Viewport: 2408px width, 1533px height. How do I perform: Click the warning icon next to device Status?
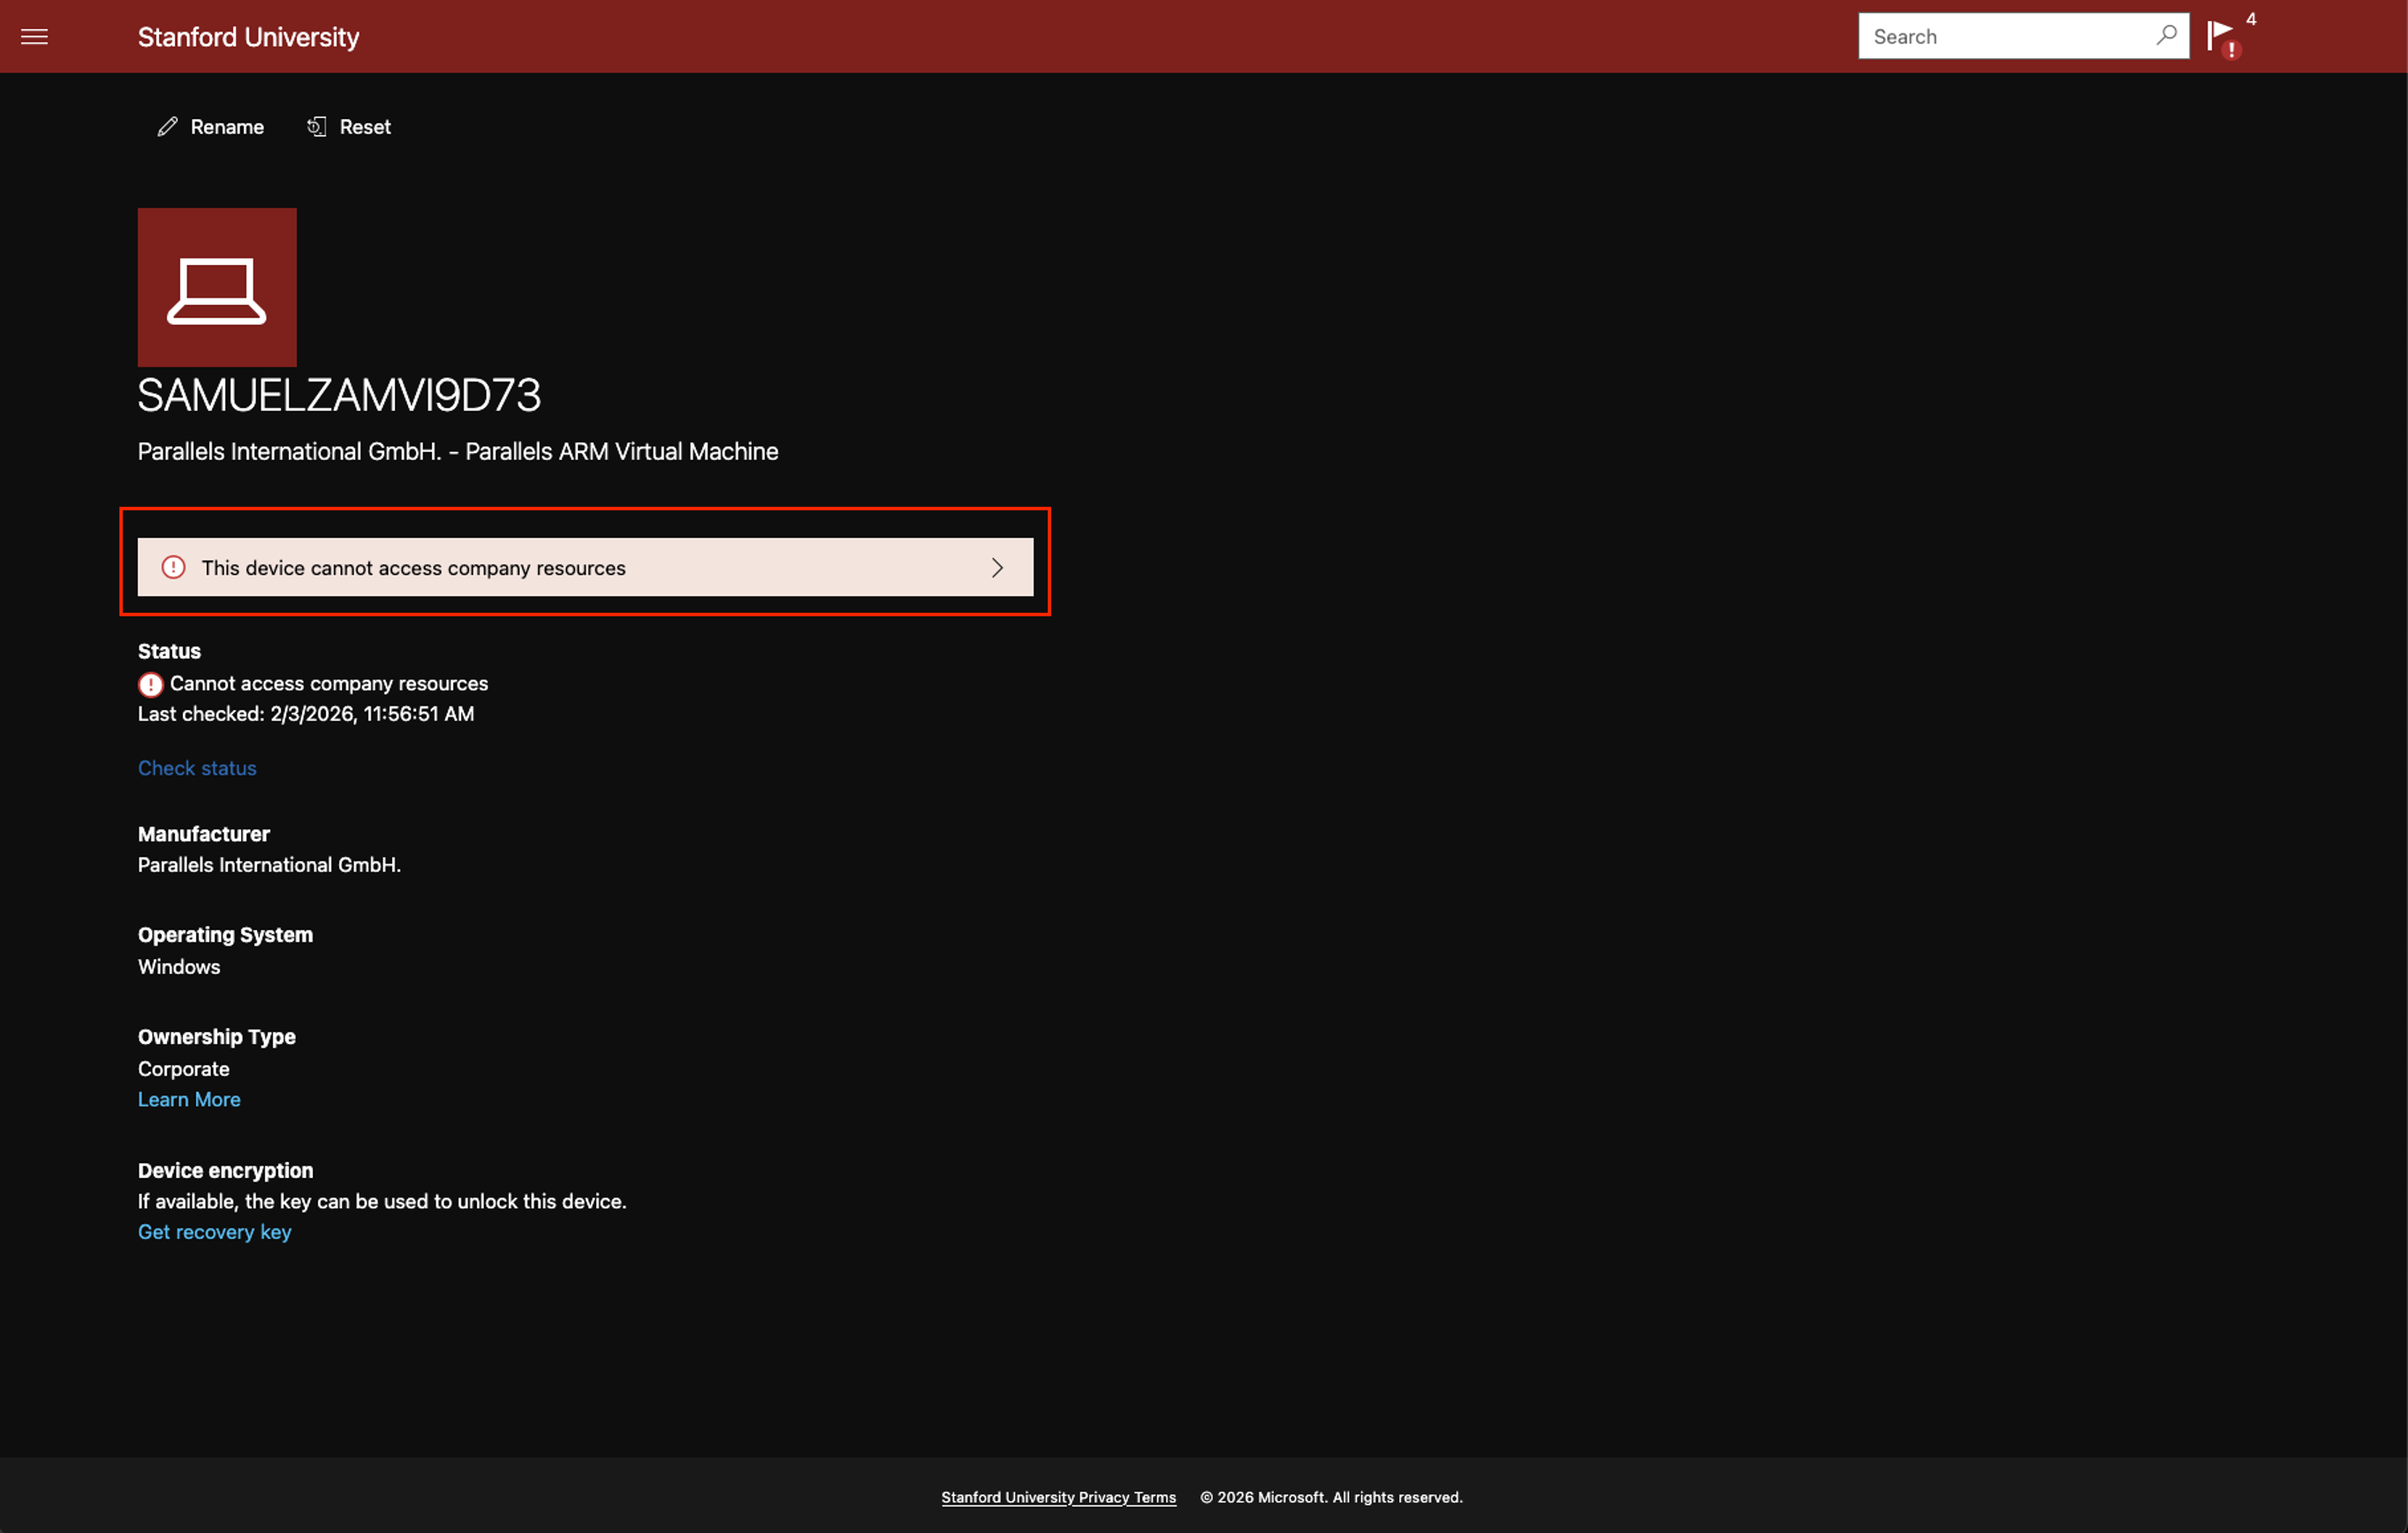[x=150, y=684]
